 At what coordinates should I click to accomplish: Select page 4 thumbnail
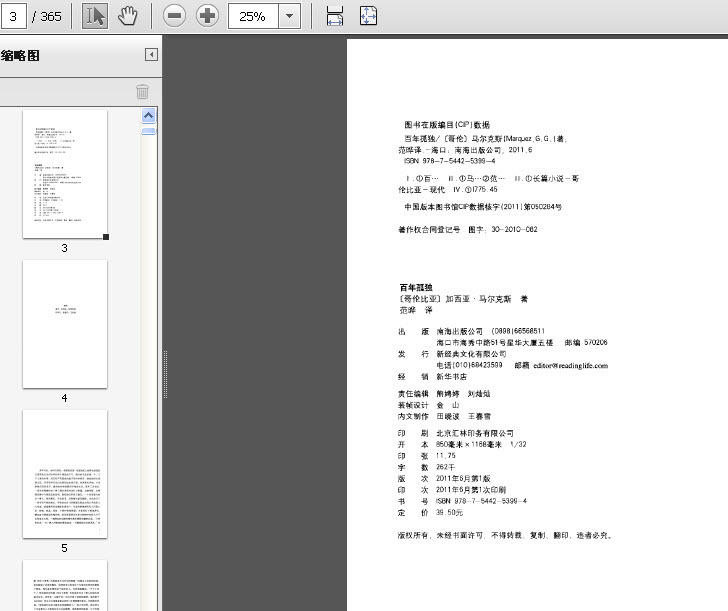pos(65,324)
